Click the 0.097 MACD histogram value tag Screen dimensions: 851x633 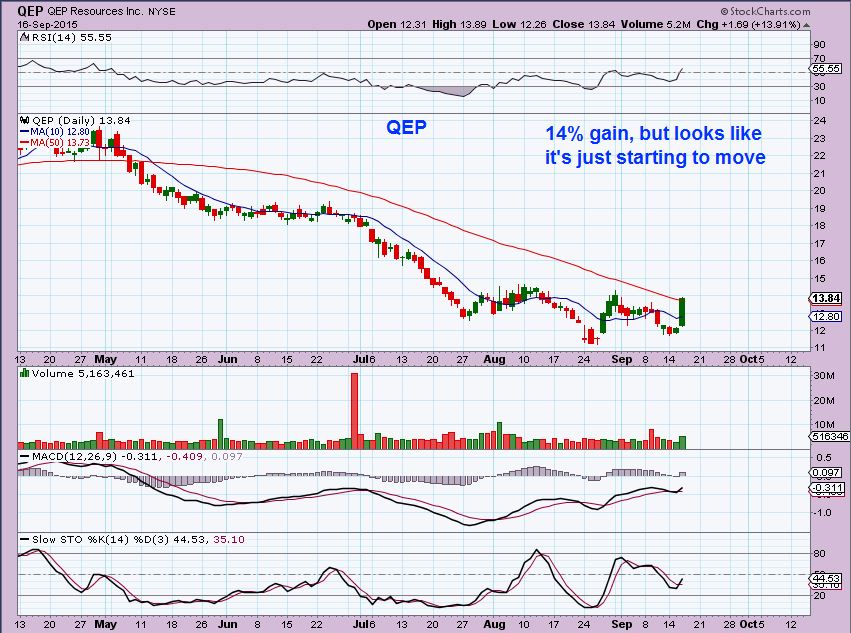827,473
